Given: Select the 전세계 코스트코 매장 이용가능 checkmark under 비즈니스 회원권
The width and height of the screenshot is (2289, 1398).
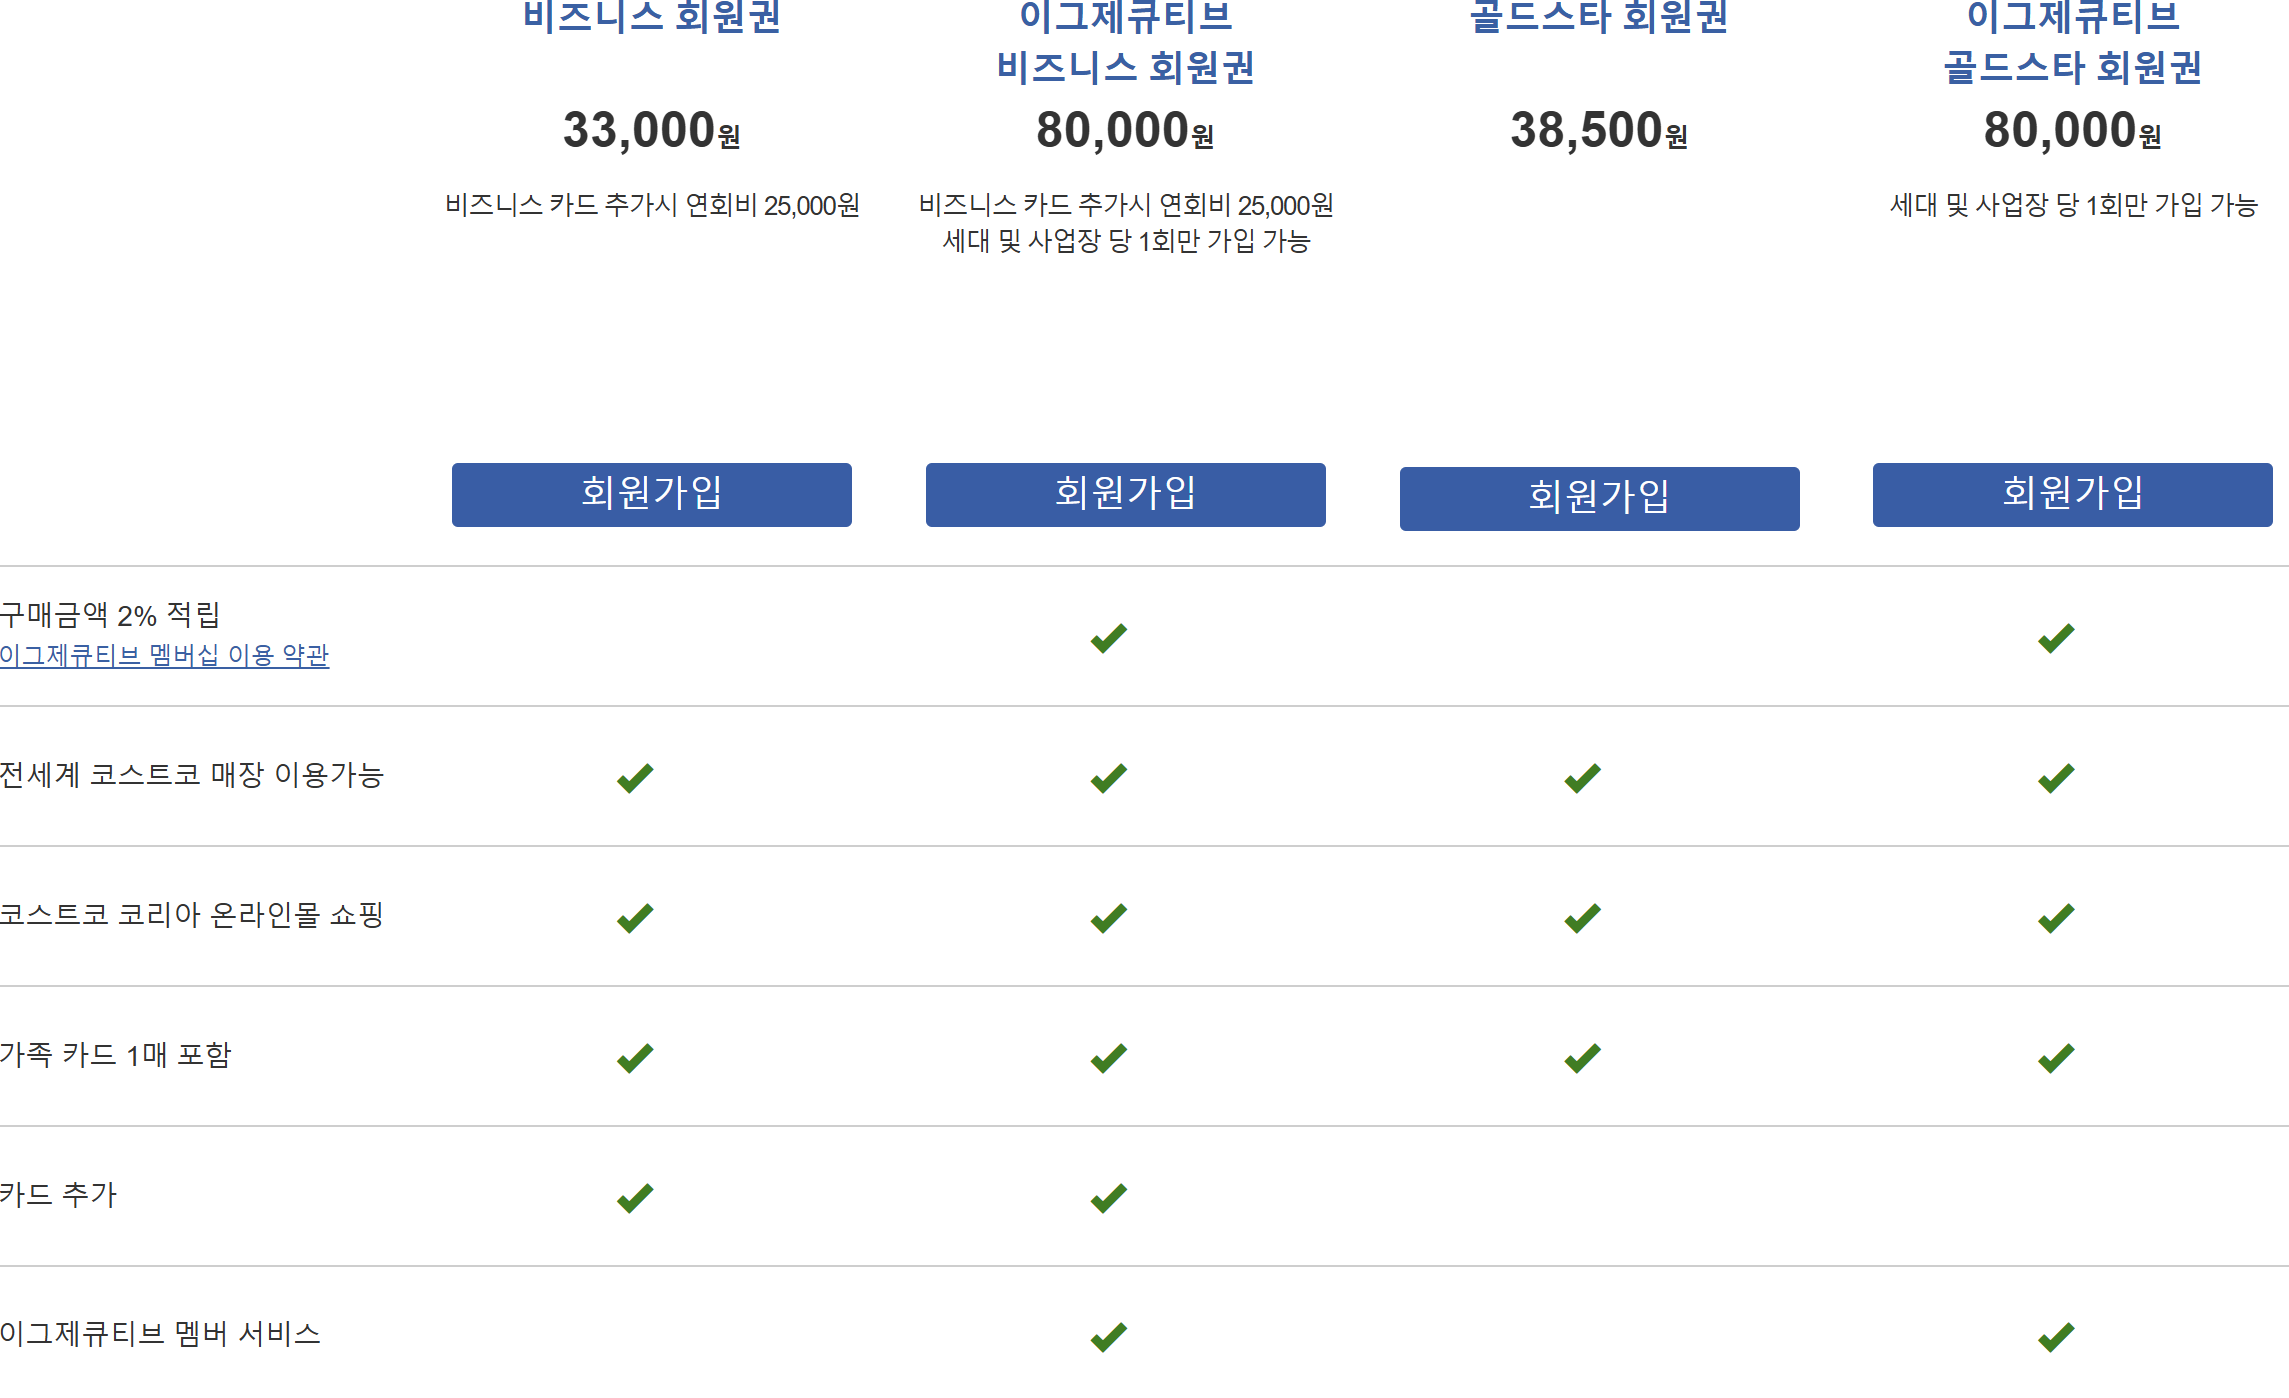Looking at the screenshot, I should 633,777.
